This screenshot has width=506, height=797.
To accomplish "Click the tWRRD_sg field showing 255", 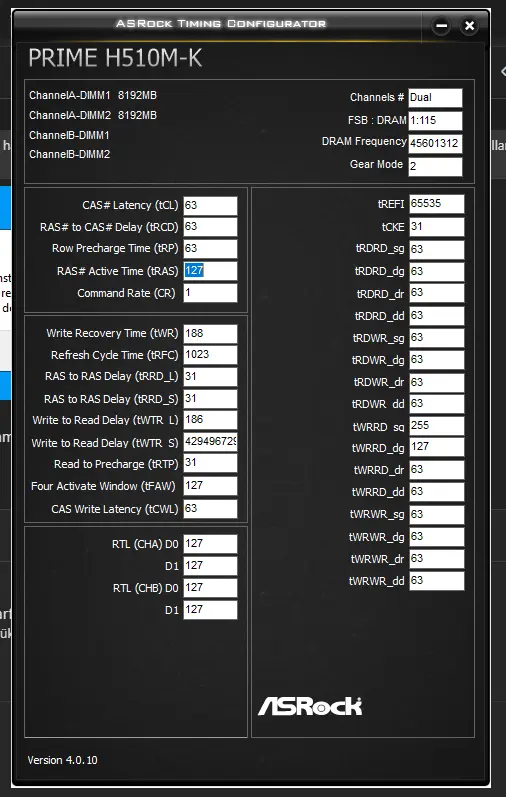I will 436,425.
